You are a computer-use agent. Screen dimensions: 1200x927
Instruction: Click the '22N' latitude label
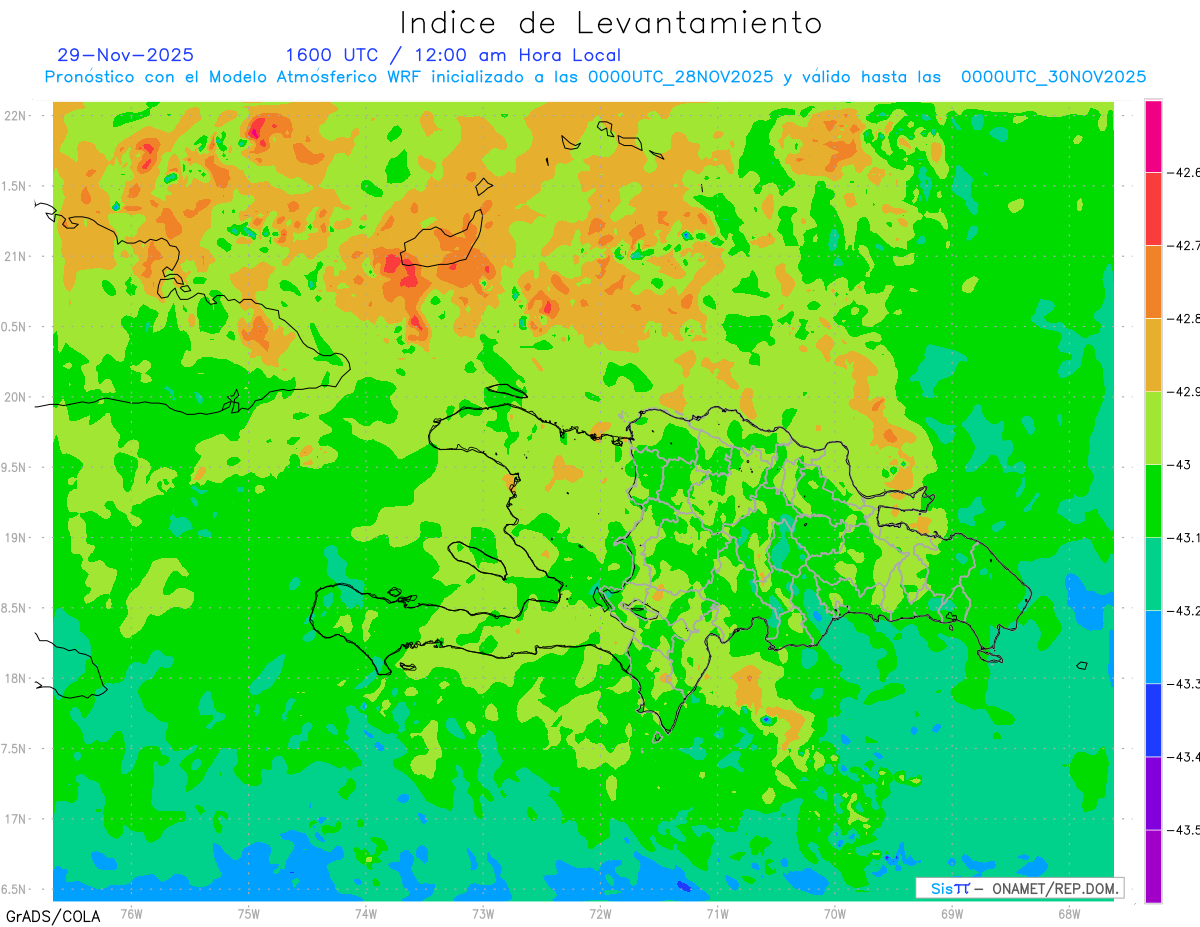pos(16,116)
